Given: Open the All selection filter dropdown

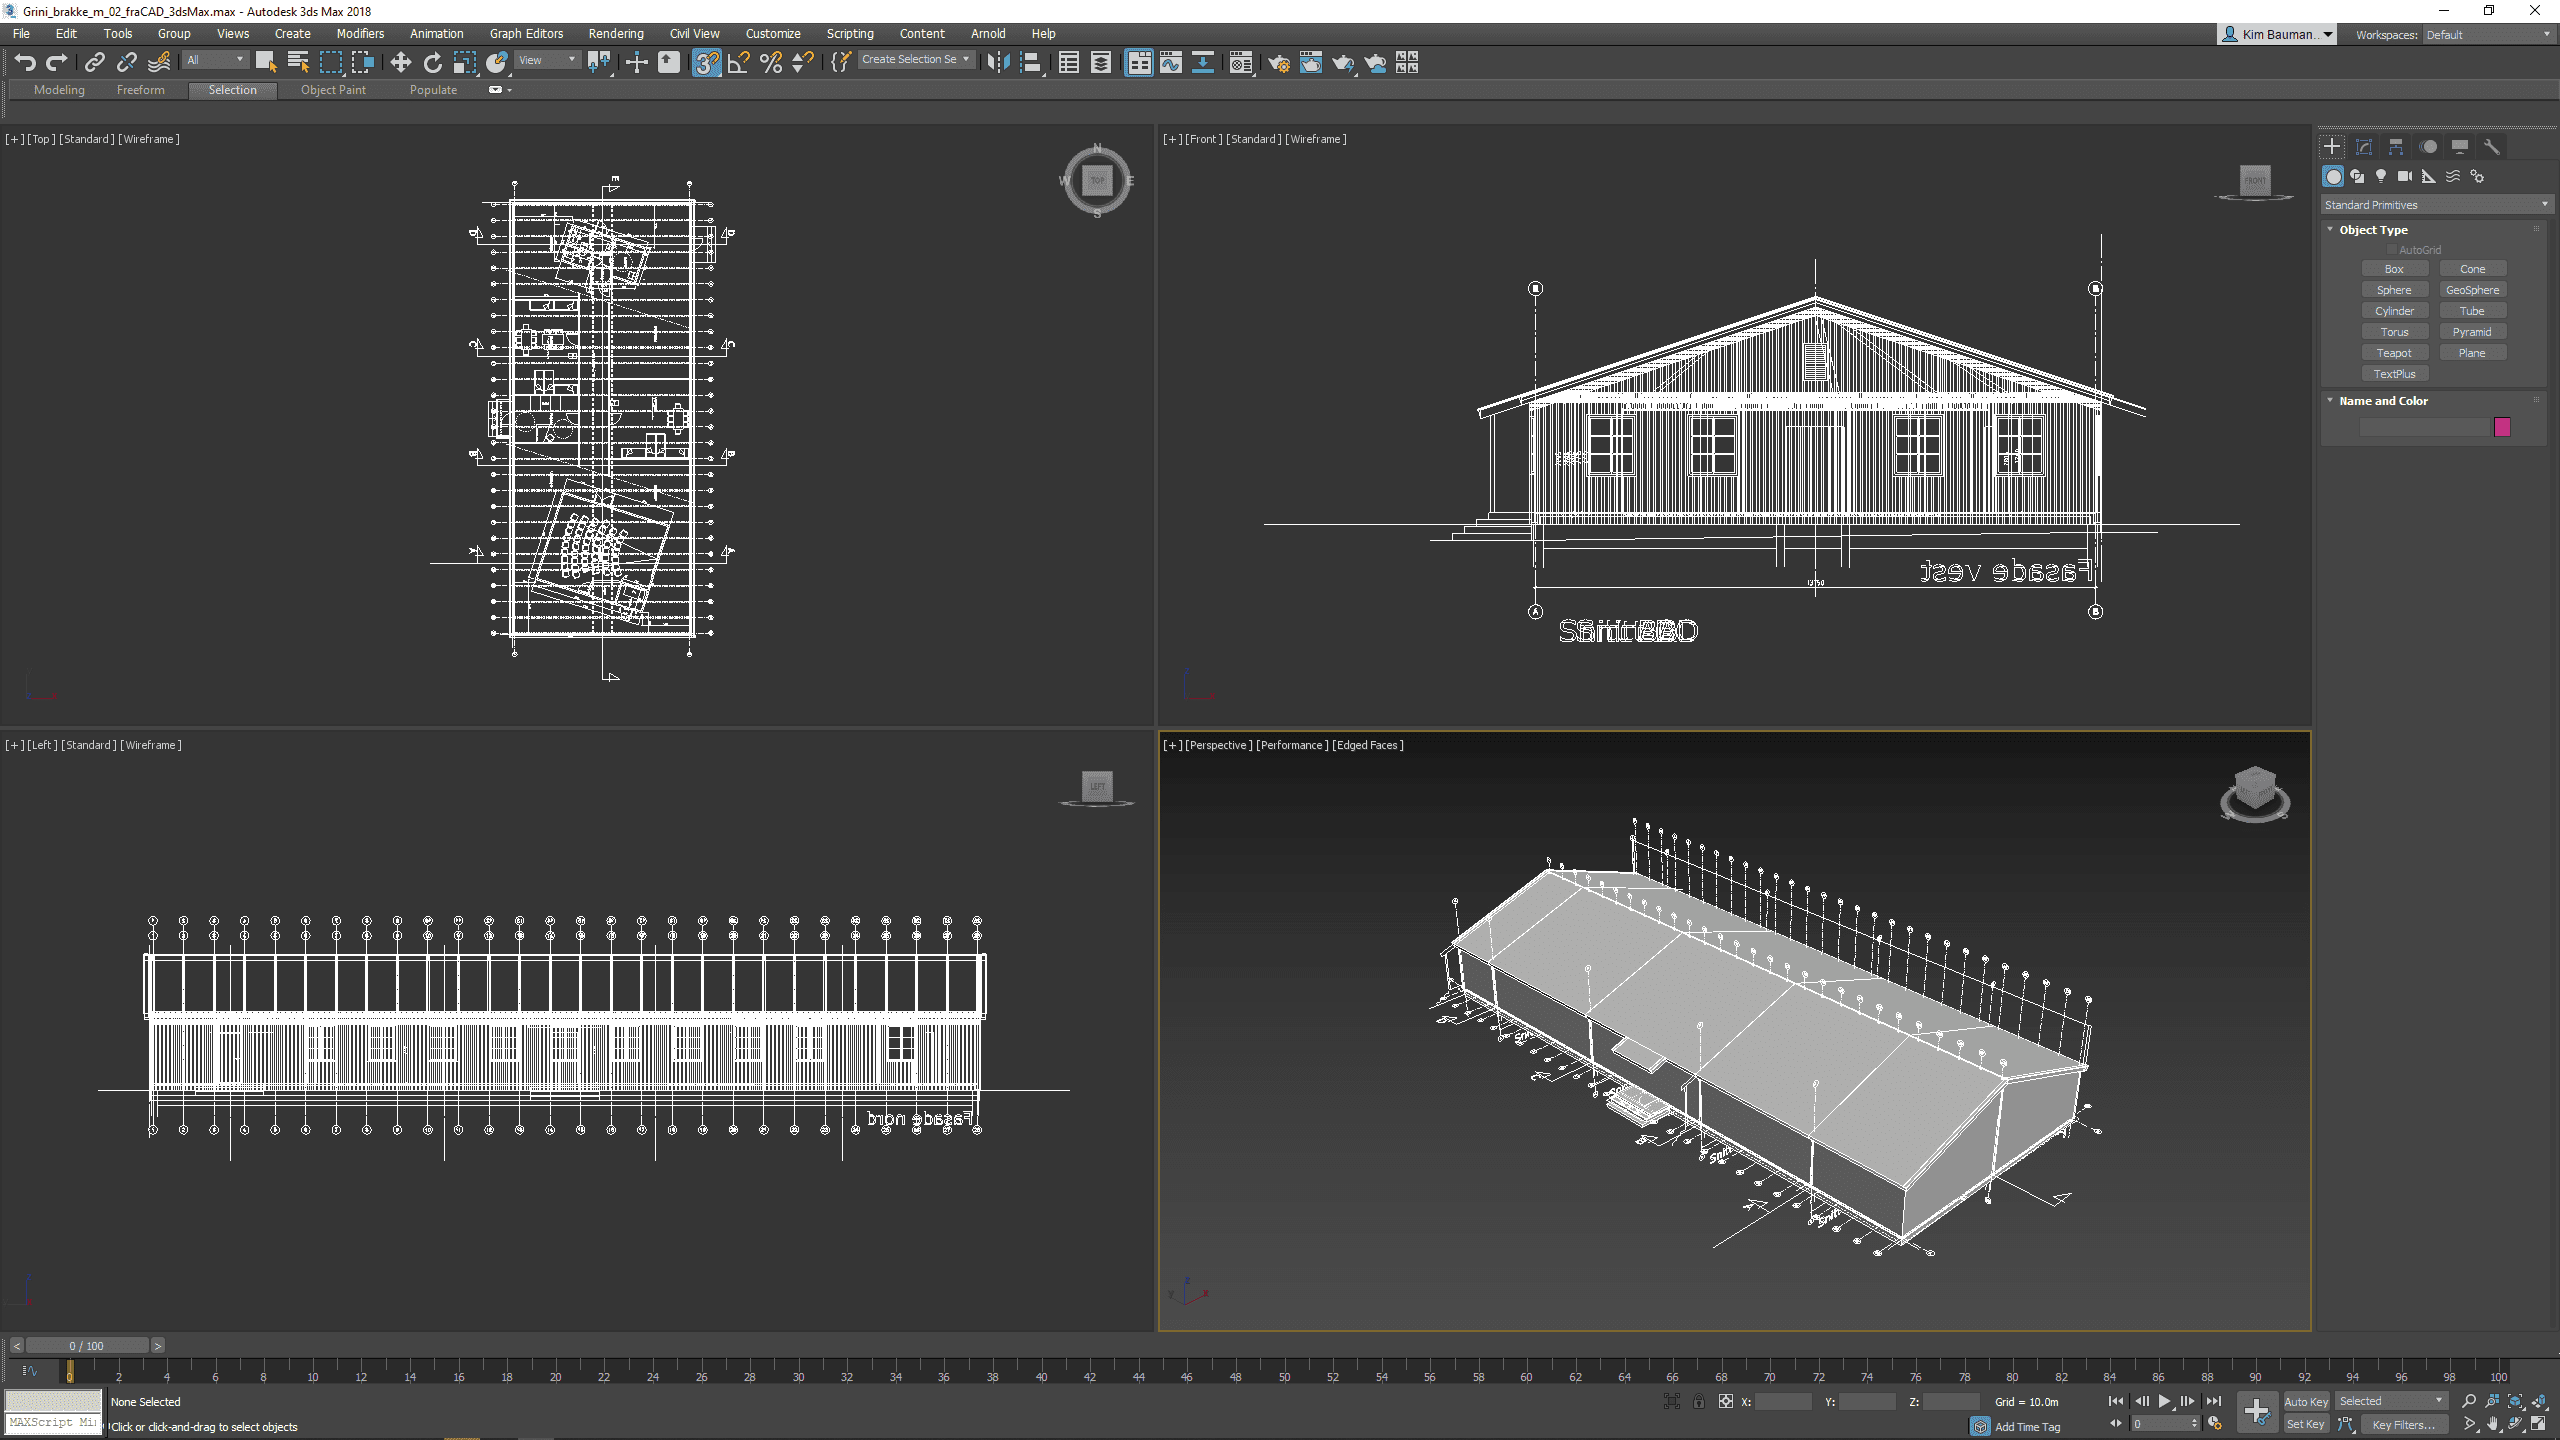Looking at the screenshot, I should 215,60.
